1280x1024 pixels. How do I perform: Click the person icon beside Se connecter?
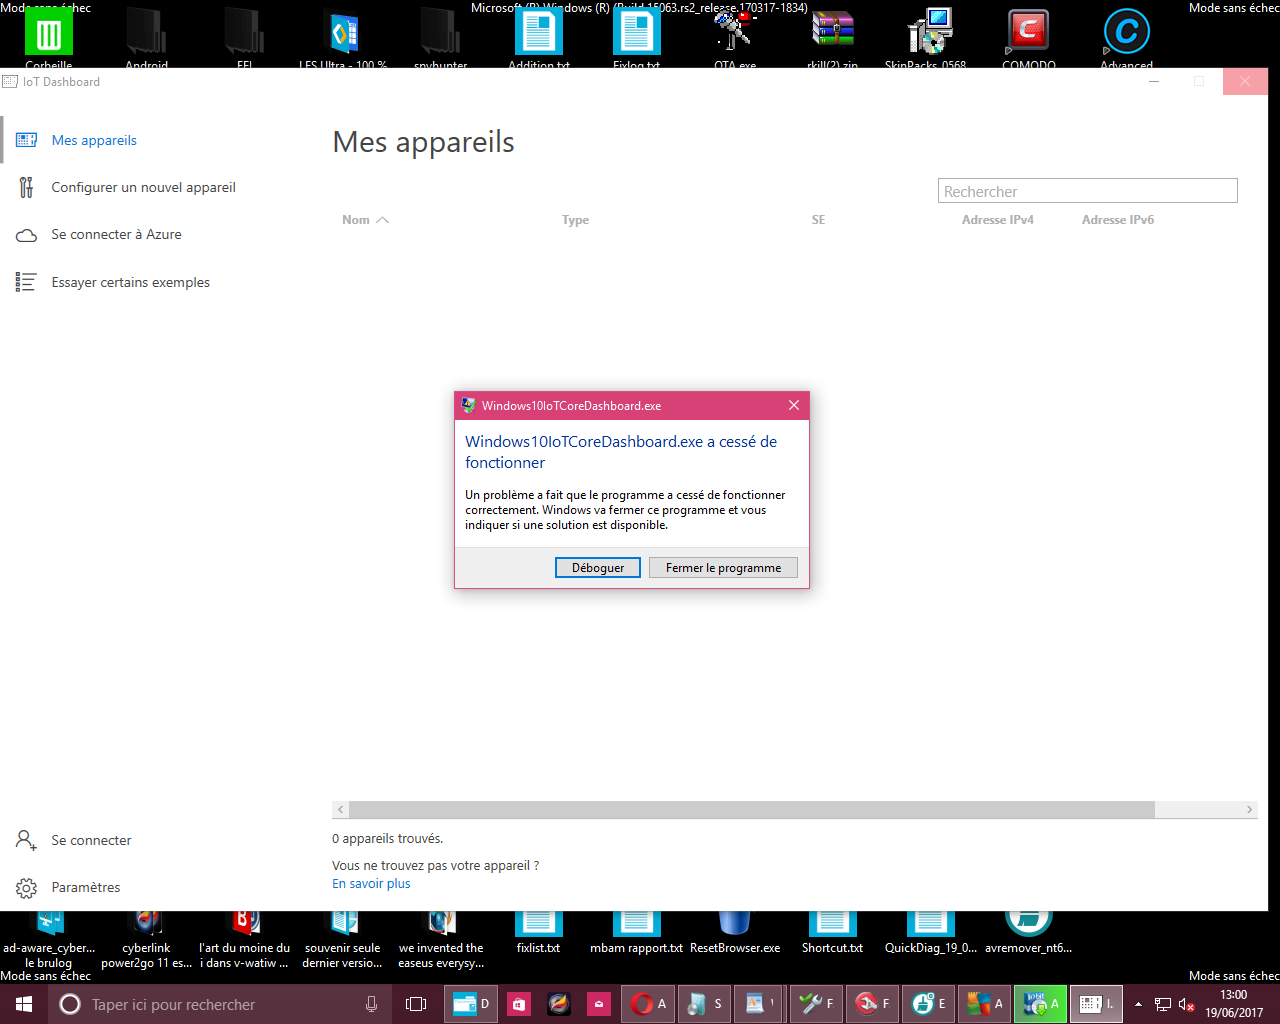pyautogui.click(x=26, y=840)
